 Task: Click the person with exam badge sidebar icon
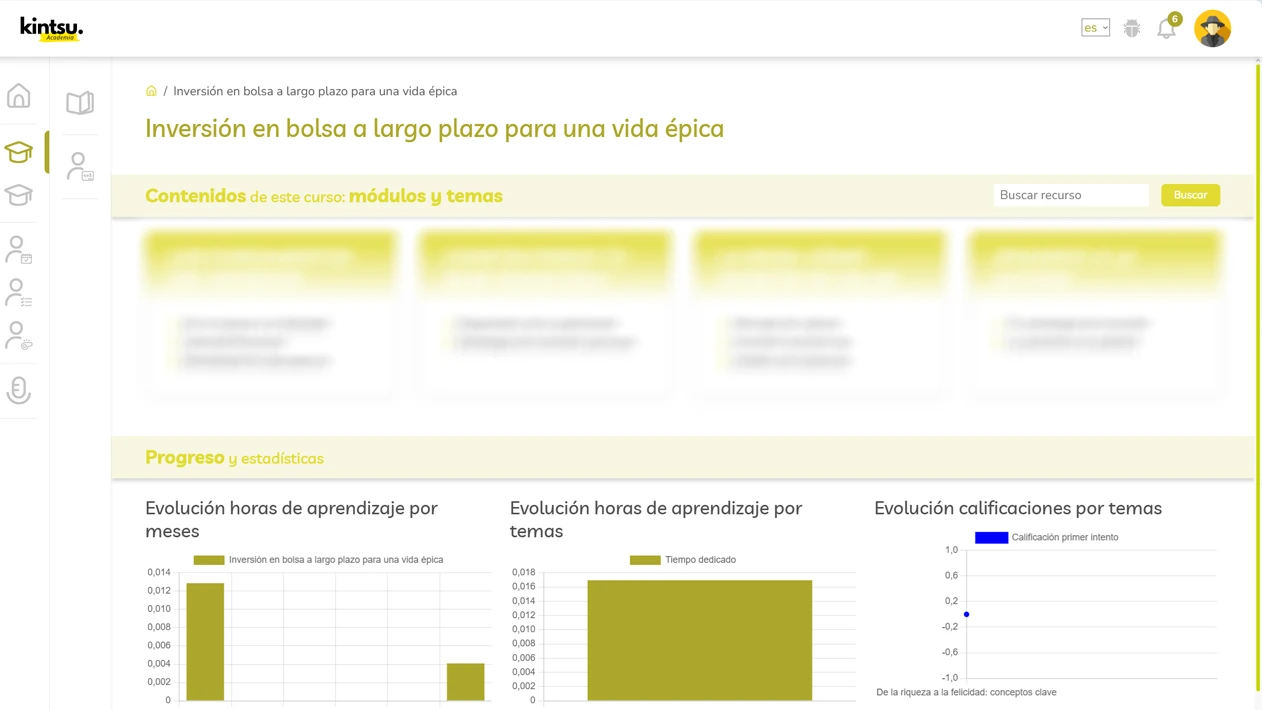pos(79,165)
